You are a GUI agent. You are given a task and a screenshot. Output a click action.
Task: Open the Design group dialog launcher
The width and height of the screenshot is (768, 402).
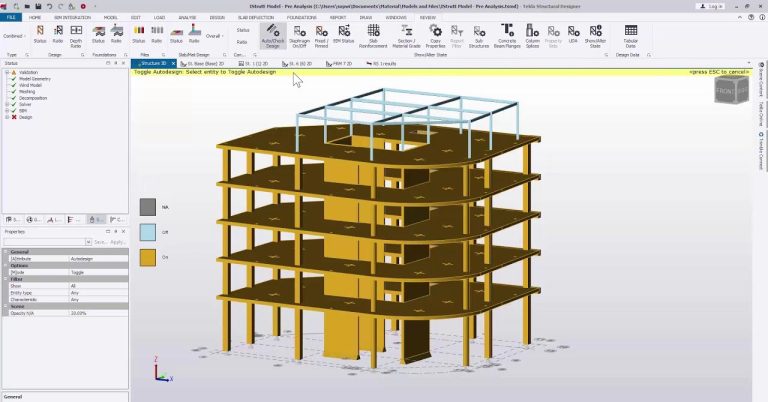(82, 55)
